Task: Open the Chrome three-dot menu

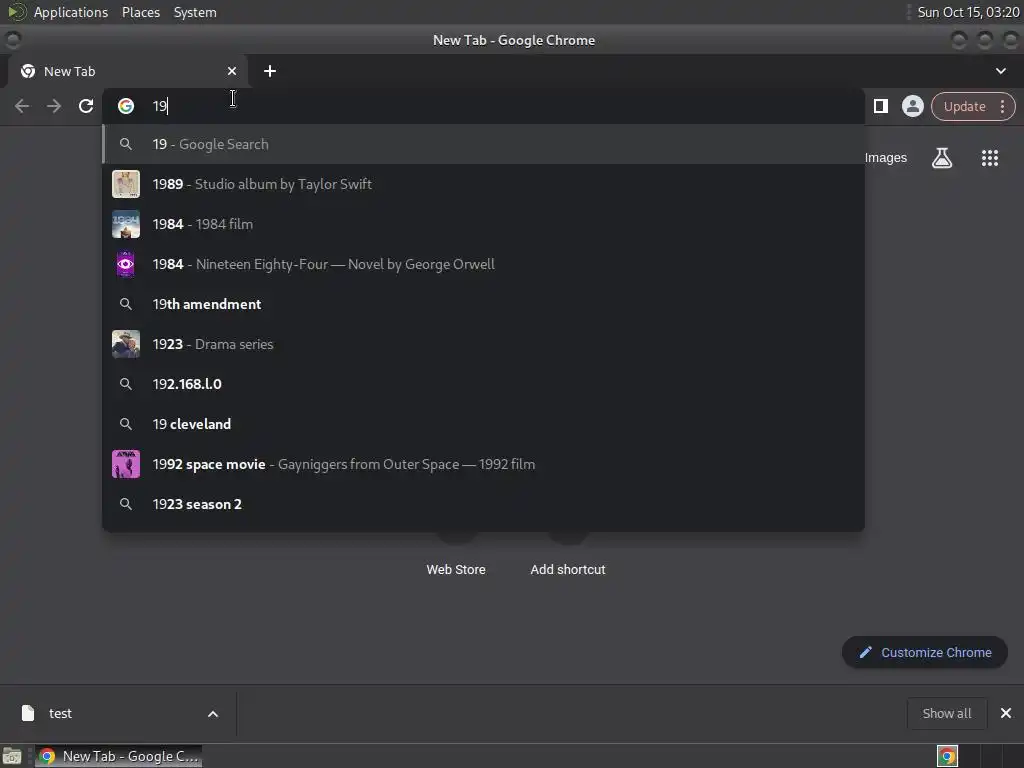Action: pyautogui.click(x=1002, y=106)
